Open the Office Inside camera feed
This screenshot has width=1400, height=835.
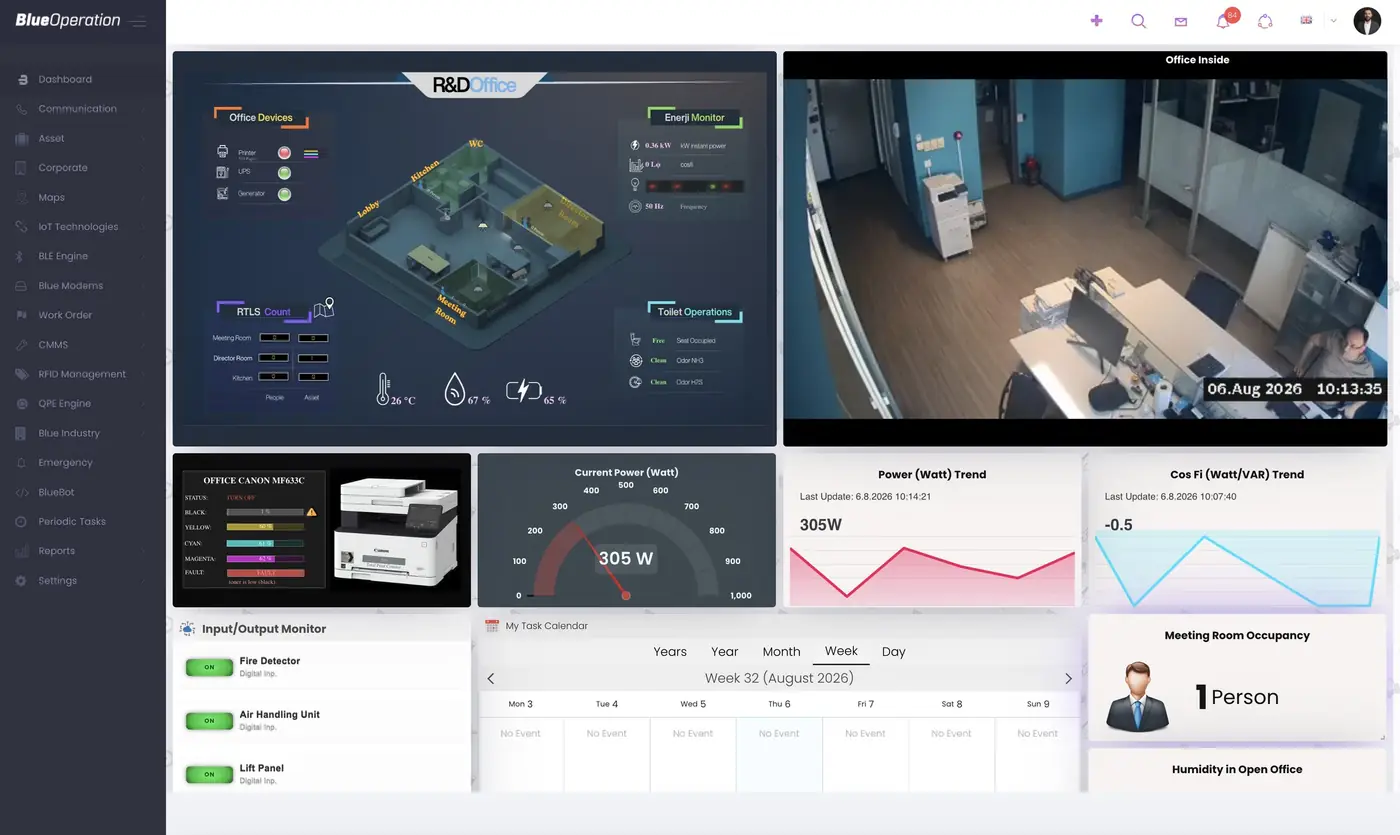pyautogui.click(x=1085, y=249)
